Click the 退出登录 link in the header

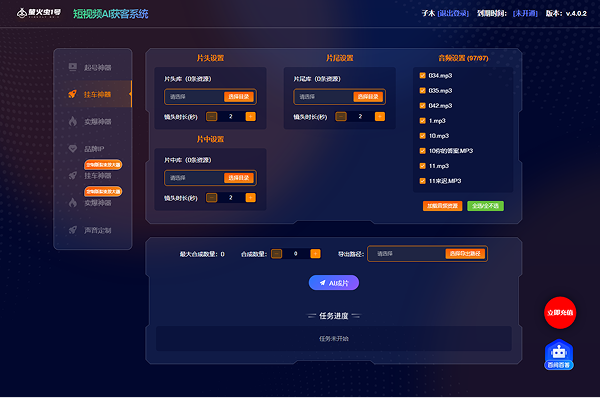coord(453,13)
